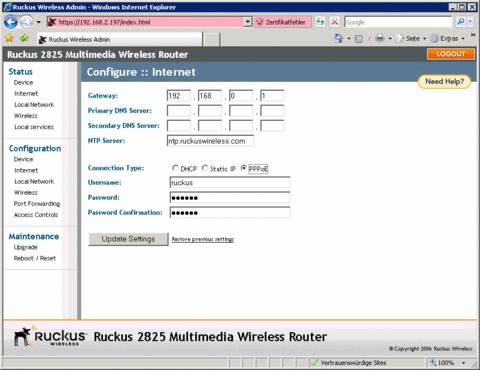Open the recent pages dropdown beside Forward

(38, 22)
